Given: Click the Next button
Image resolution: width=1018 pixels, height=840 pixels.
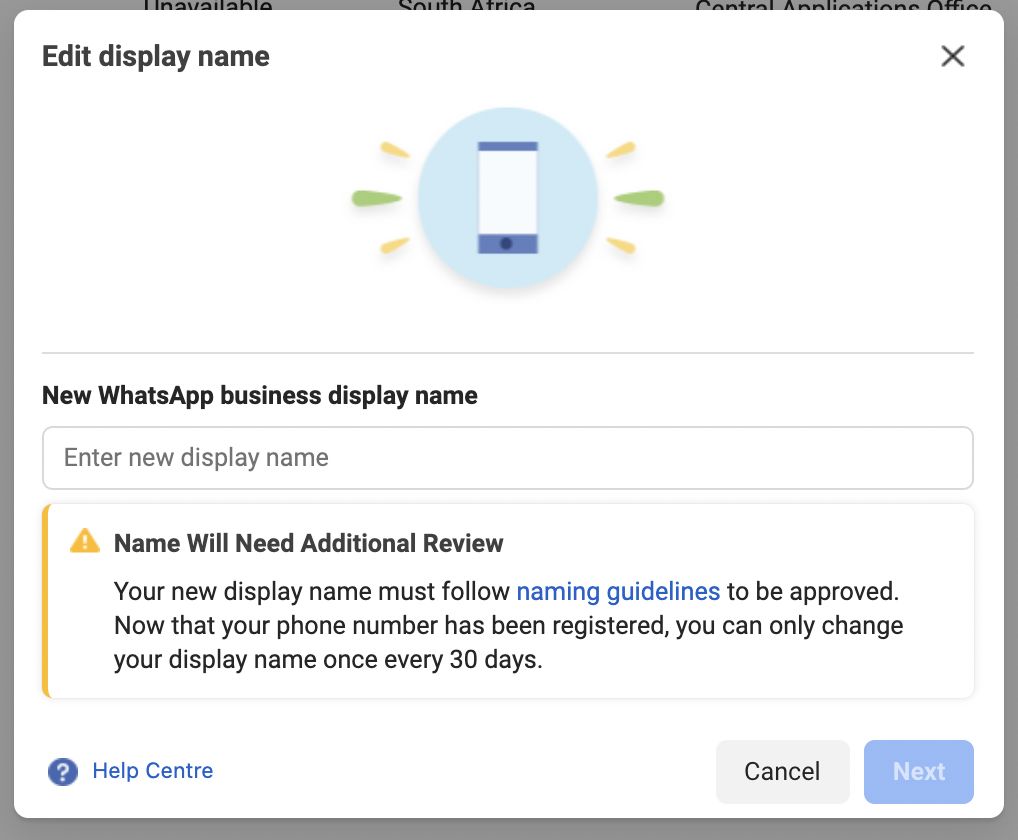Looking at the screenshot, I should point(919,771).
